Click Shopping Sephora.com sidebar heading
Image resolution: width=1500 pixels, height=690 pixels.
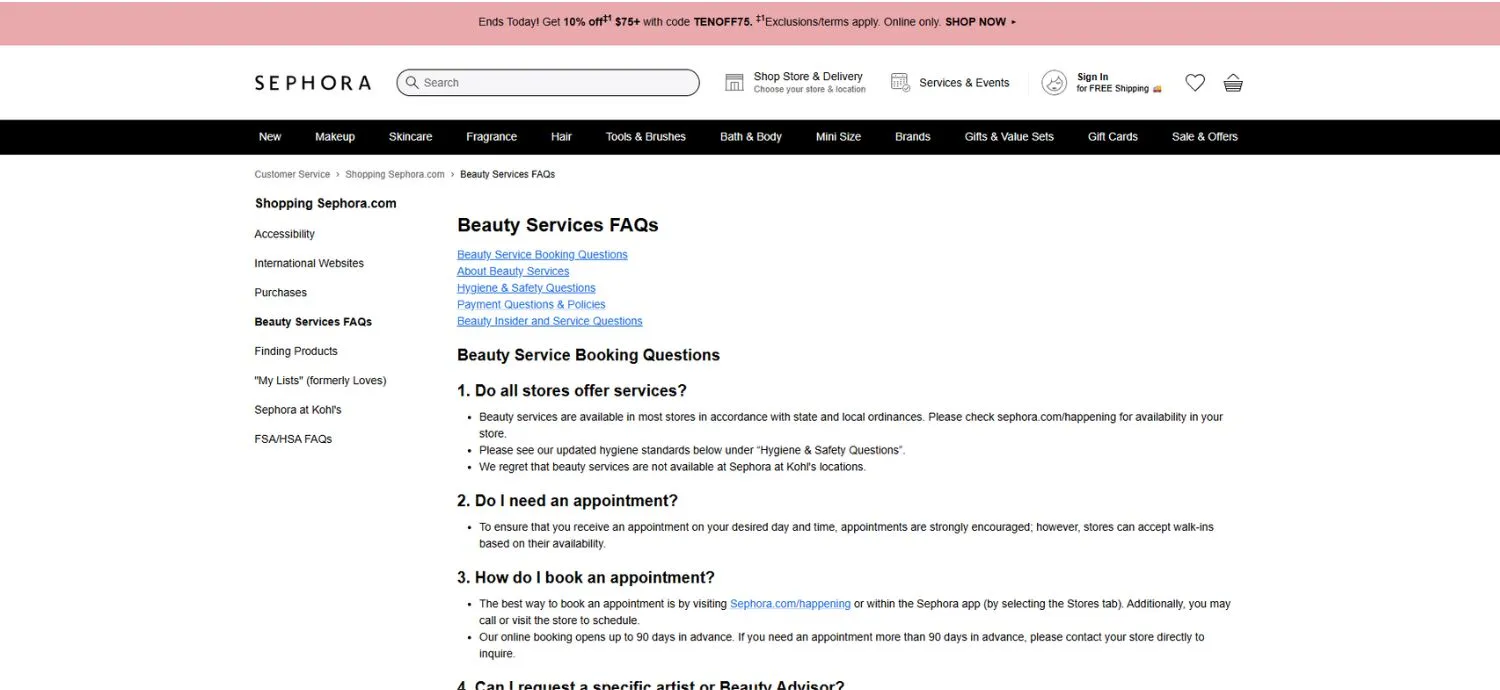[325, 203]
